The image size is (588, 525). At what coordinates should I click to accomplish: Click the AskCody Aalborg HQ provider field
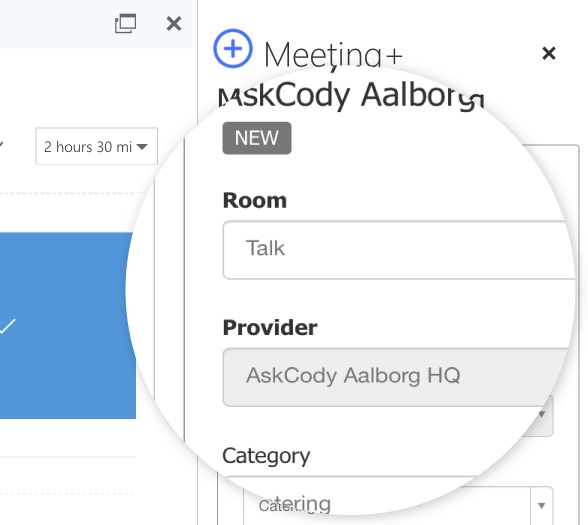[396, 377]
